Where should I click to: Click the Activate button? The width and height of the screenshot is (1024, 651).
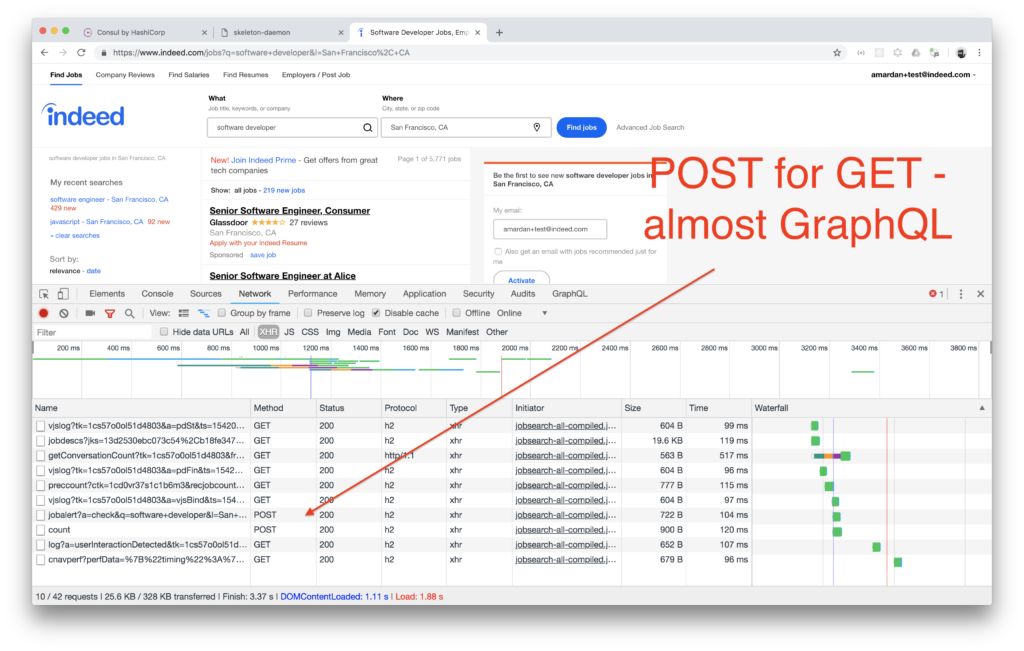pyautogui.click(x=521, y=279)
